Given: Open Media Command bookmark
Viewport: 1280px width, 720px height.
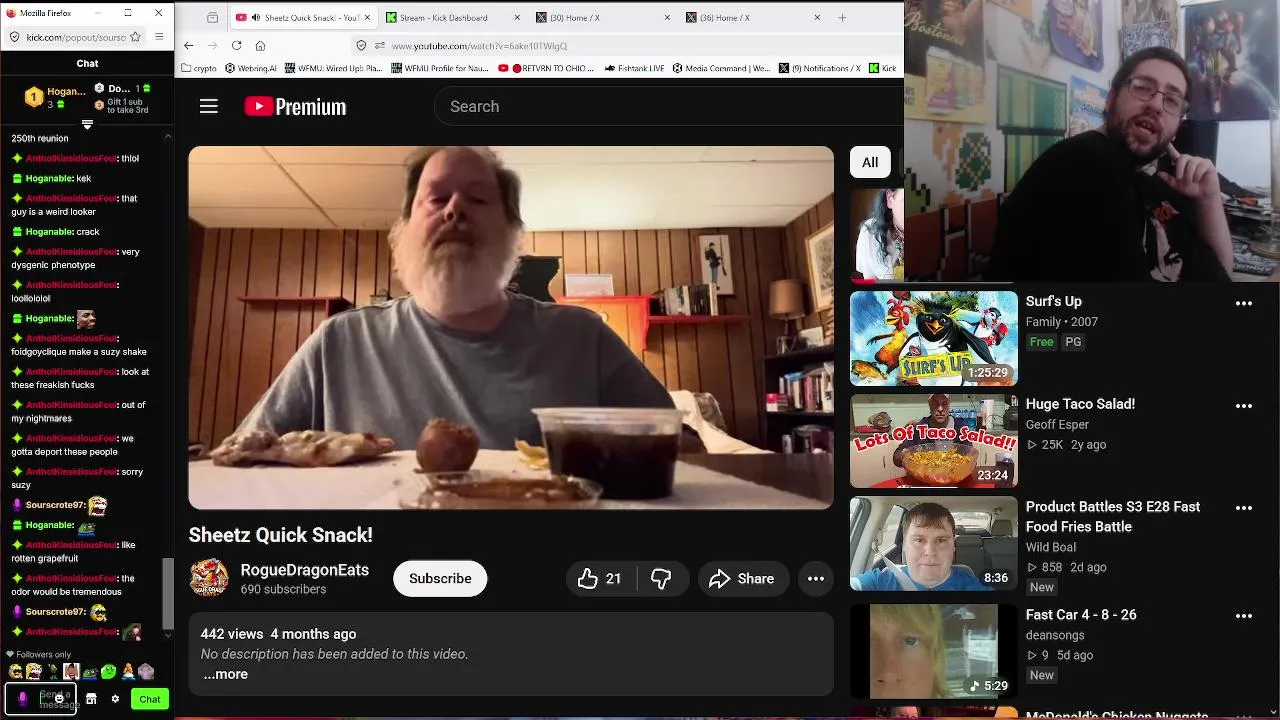Looking at the screenshot, I should [721, 68].
